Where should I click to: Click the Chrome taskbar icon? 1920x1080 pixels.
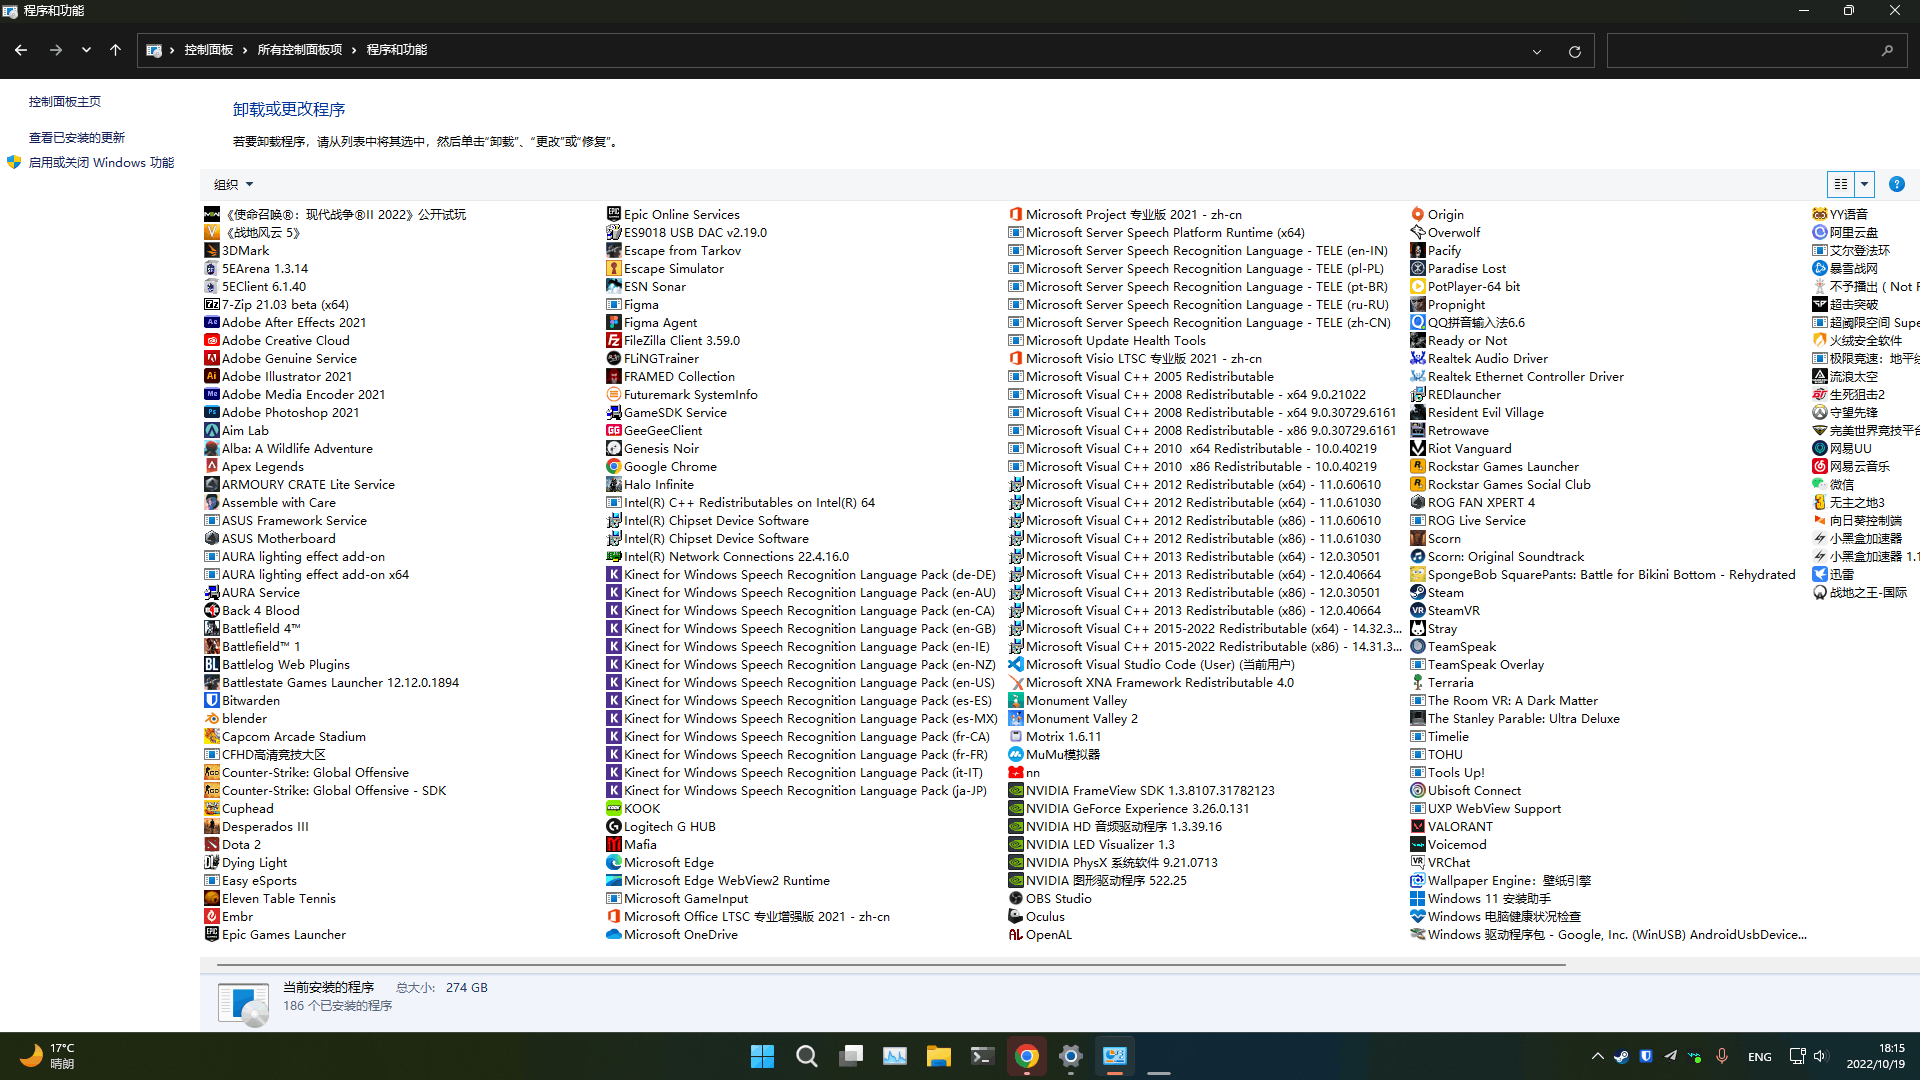[1026, 1056]
